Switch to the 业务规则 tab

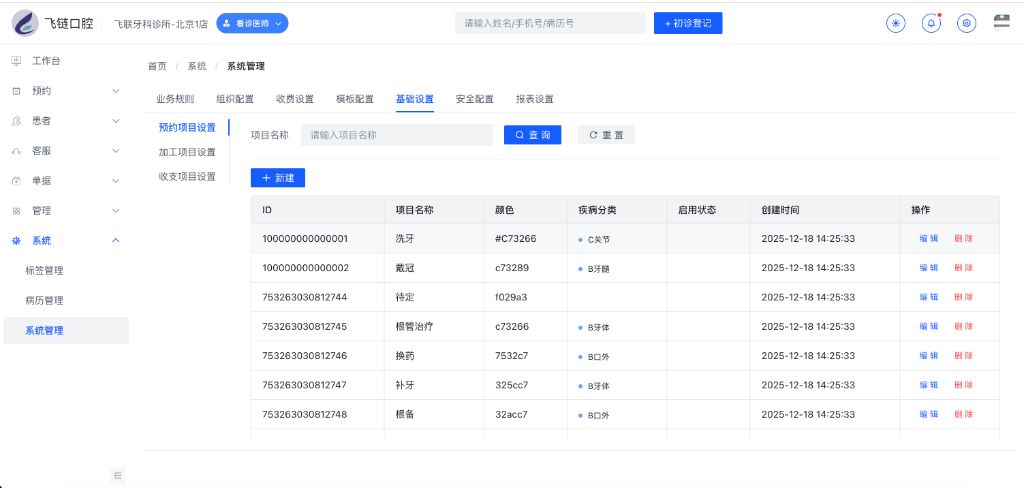pyautogui.click(x=175, y=99)
